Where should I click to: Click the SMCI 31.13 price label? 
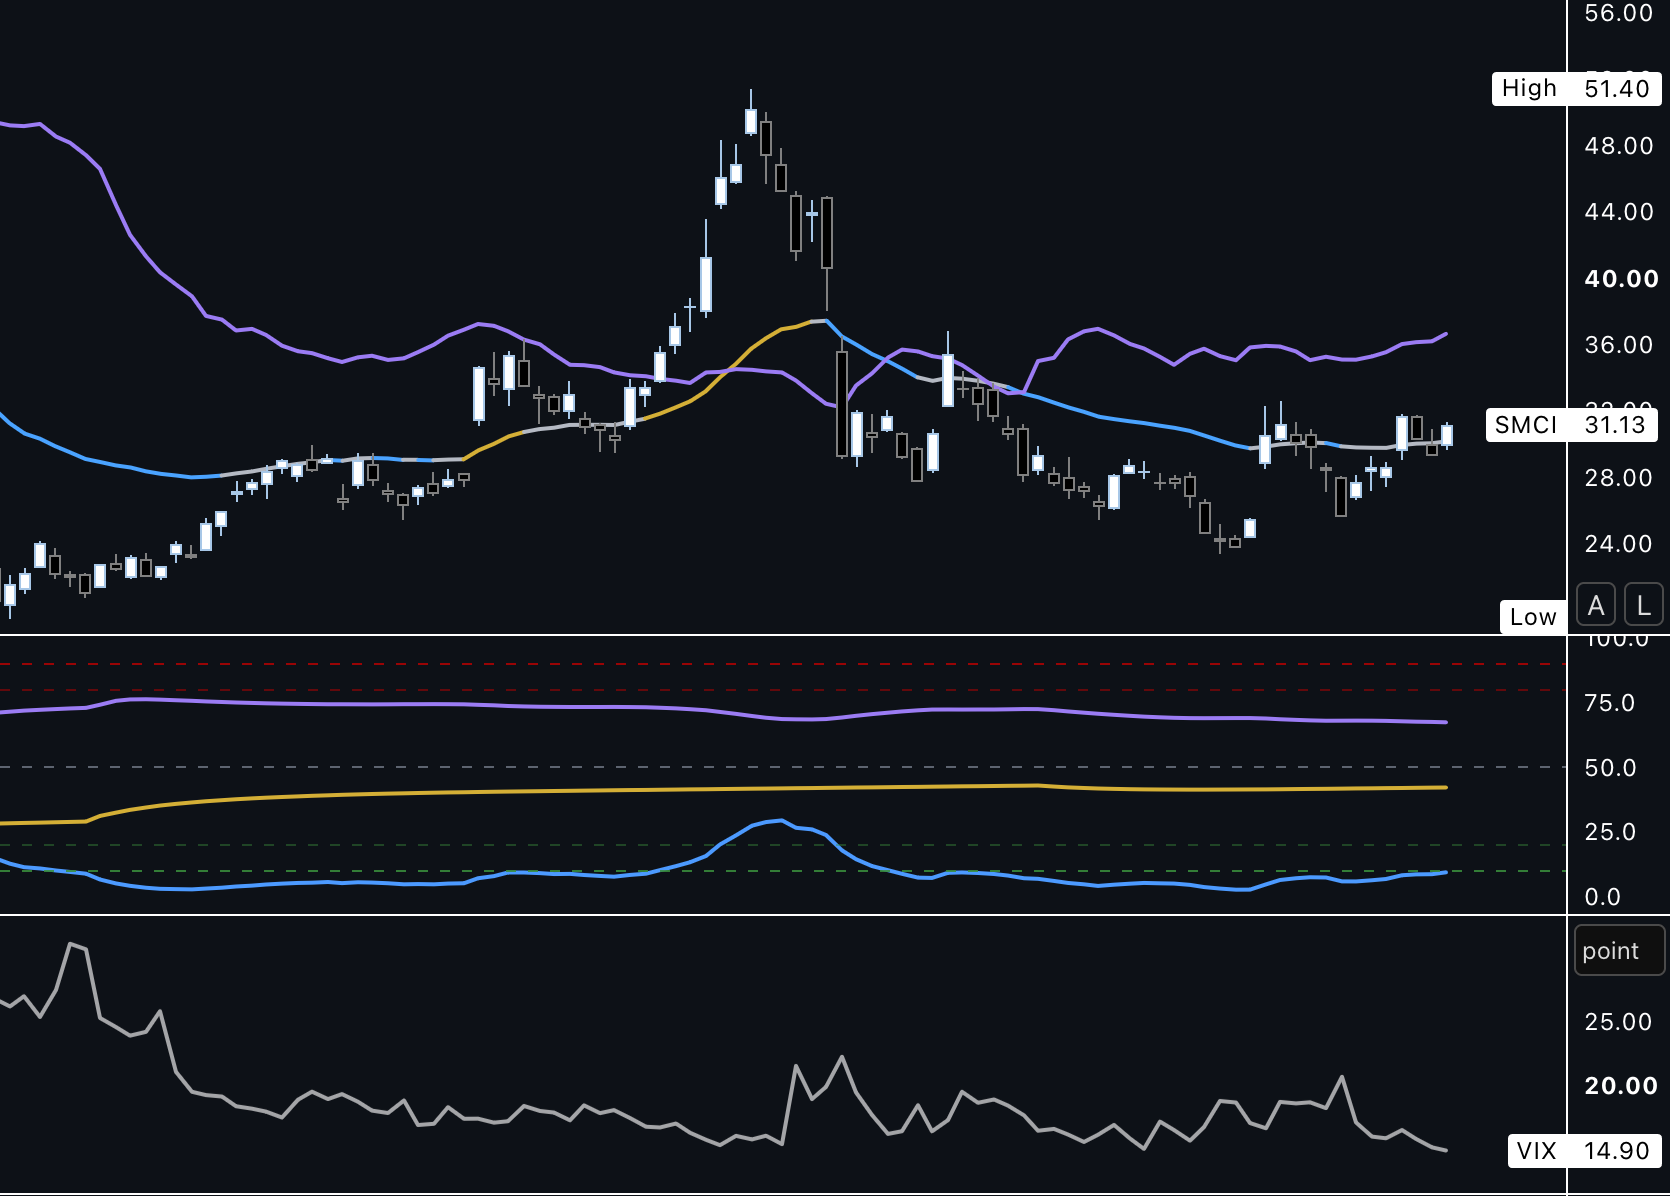[x=1572, y=425]
